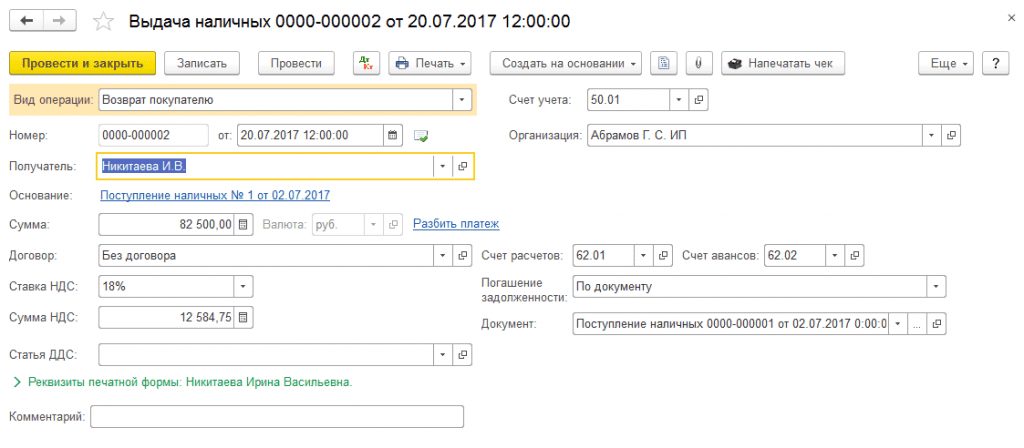Viewport: 1024px width, 448px height.
Task: Click the Провести button
Action: (296, 63)
